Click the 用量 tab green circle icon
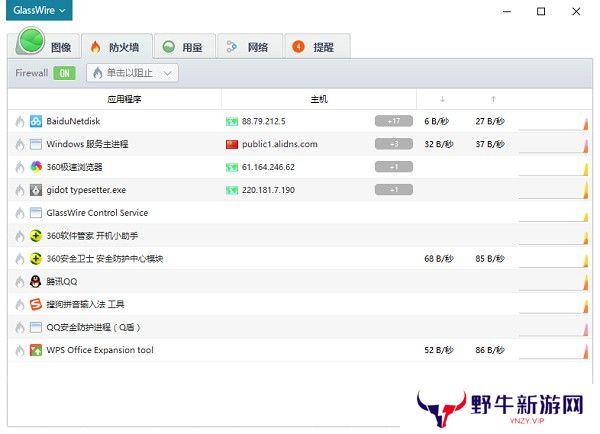This screenshot has height=434, width=600. pyautogui.click(x=168, y=47)
